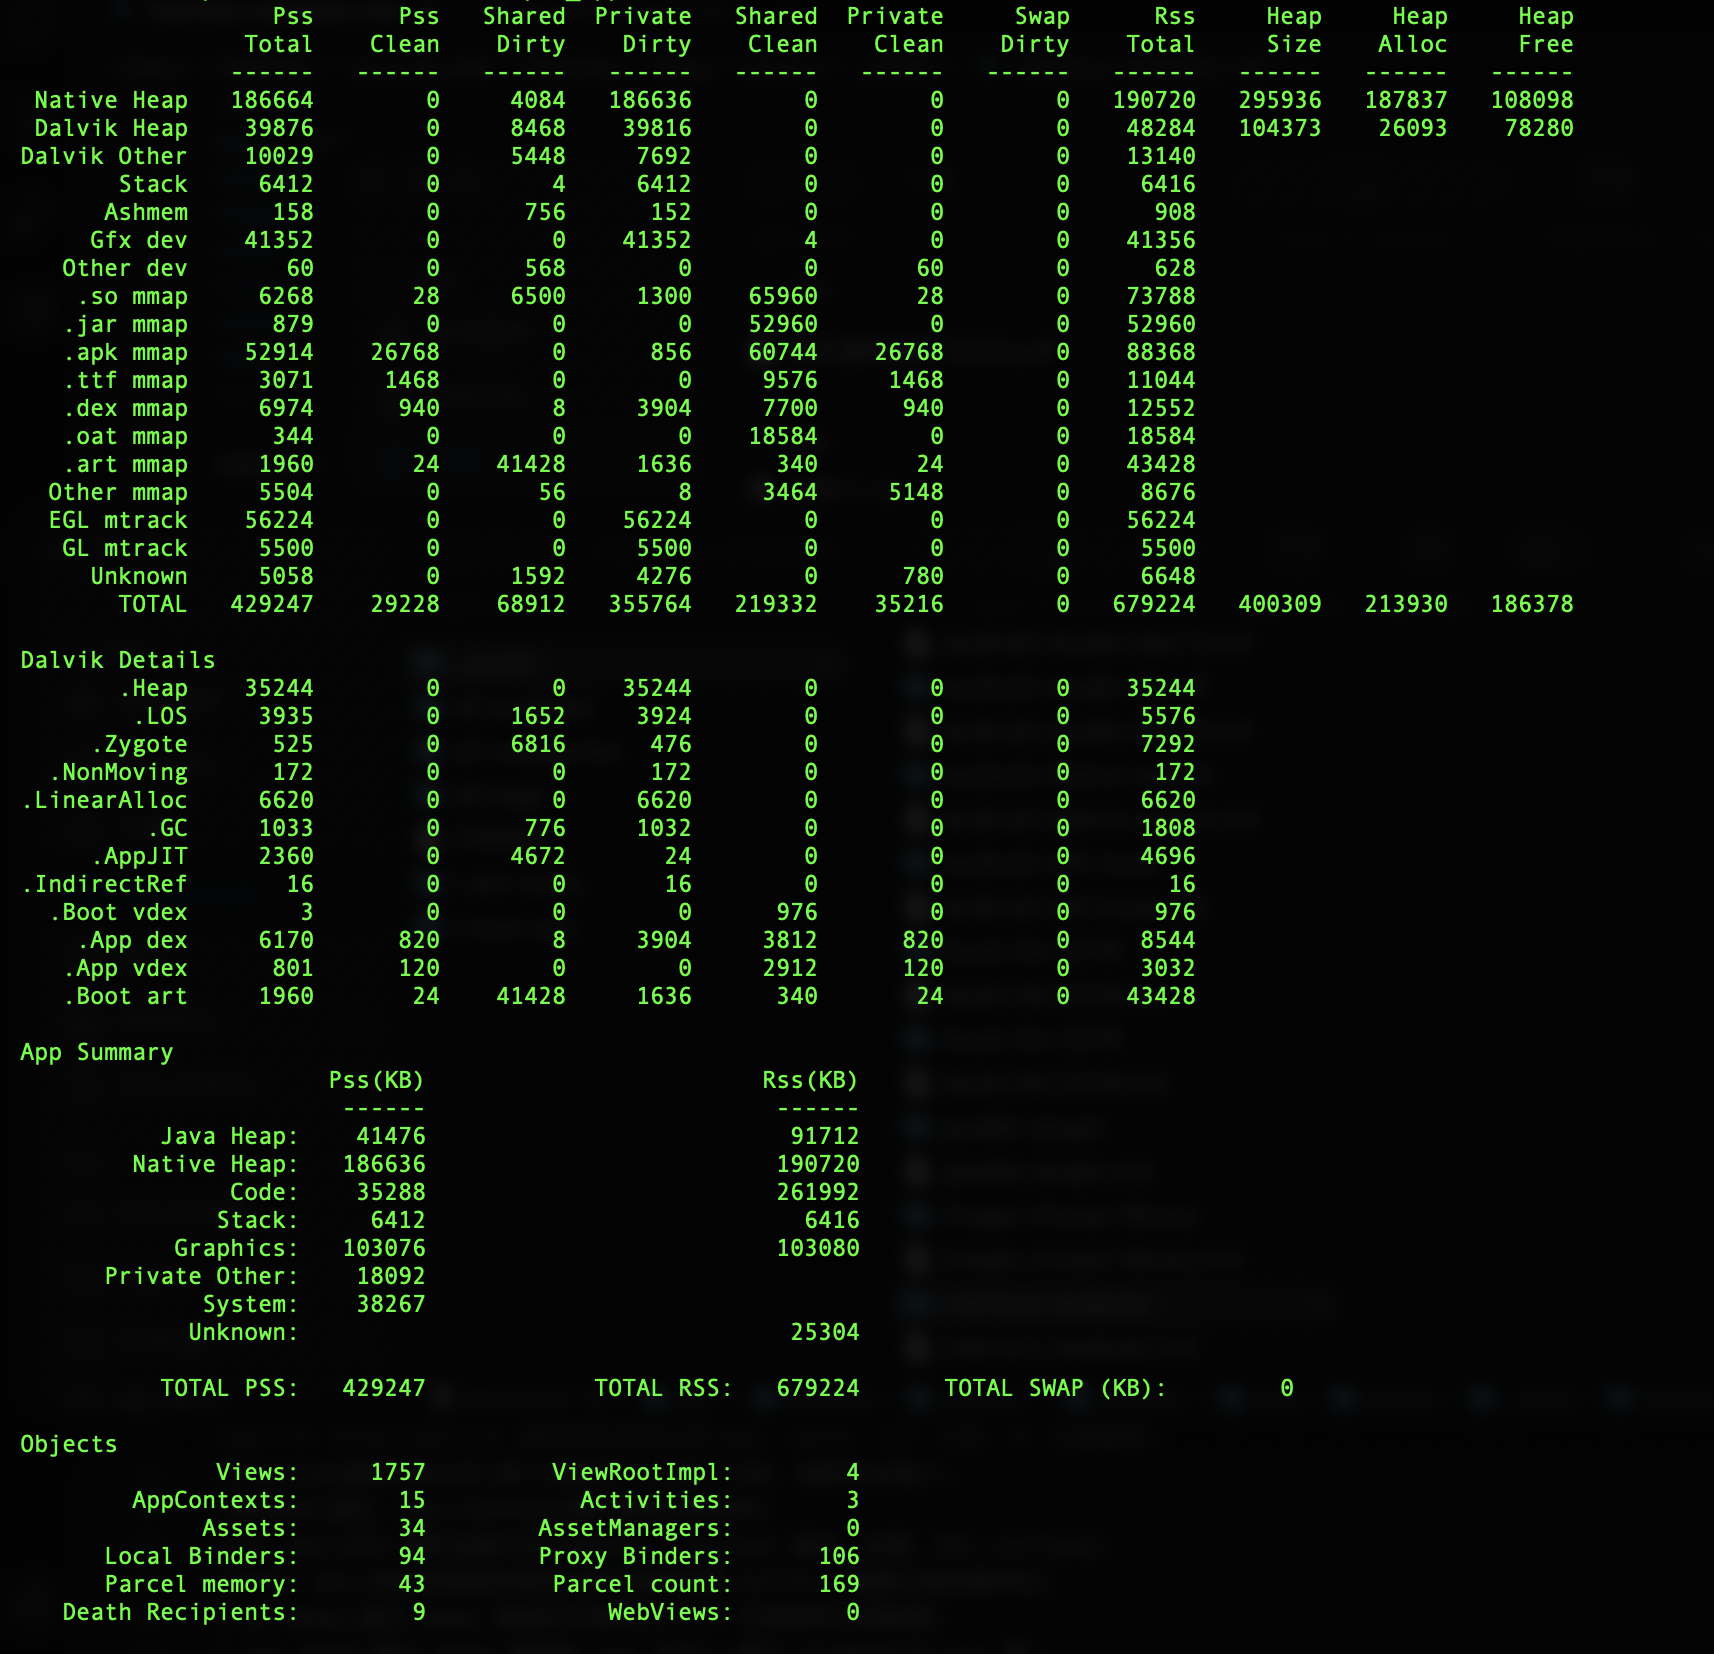1714x1654 pixels.
Task: Click the Swap Dirty column header
Action: tap(1035, 30)
